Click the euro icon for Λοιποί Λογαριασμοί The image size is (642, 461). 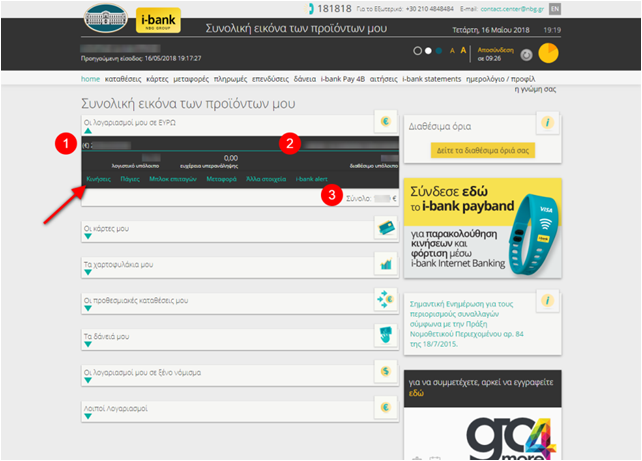386,407
